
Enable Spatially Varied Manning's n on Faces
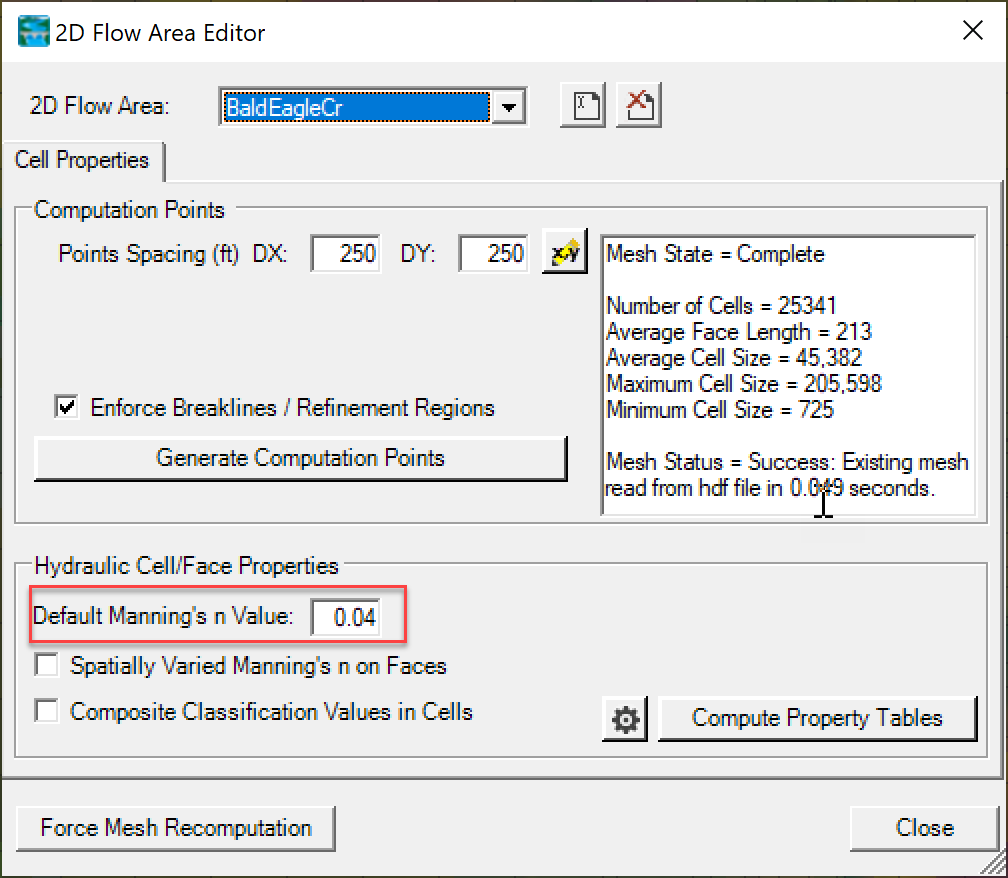pos(47,665)
